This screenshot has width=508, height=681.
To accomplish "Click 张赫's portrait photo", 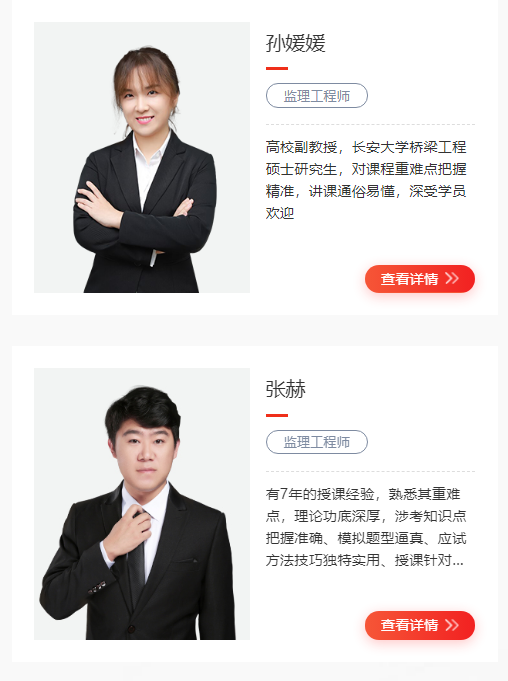I will pyautogui.click(x=142, y=504).
